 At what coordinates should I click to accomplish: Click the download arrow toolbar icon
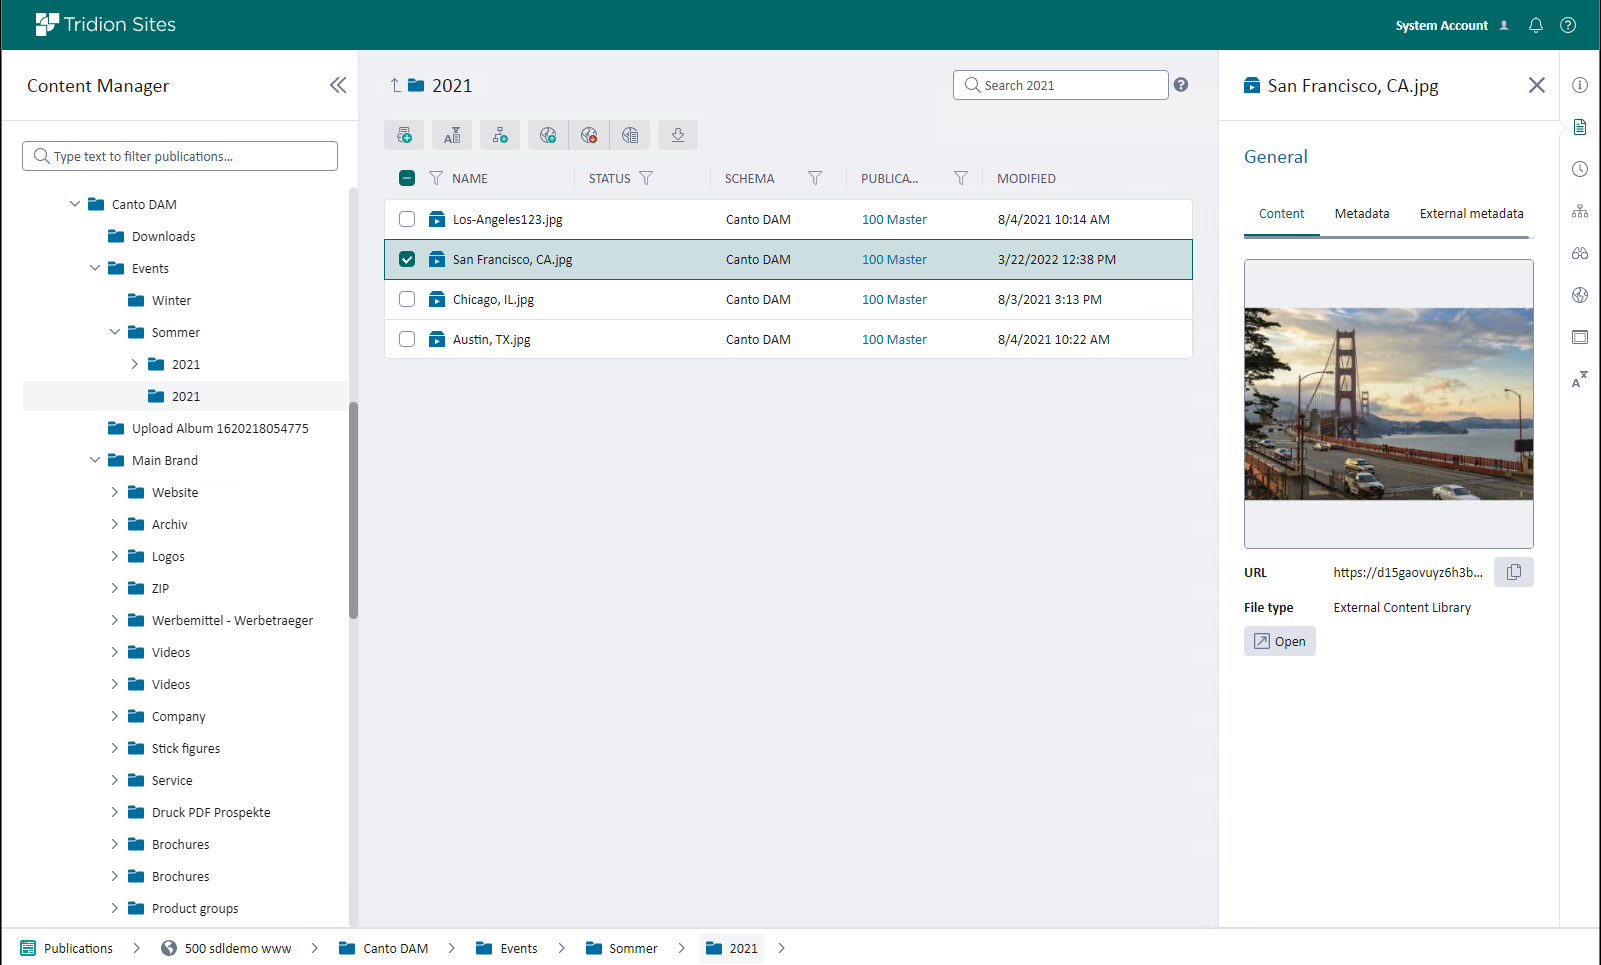pyautogui.click(x=678, y=135)
